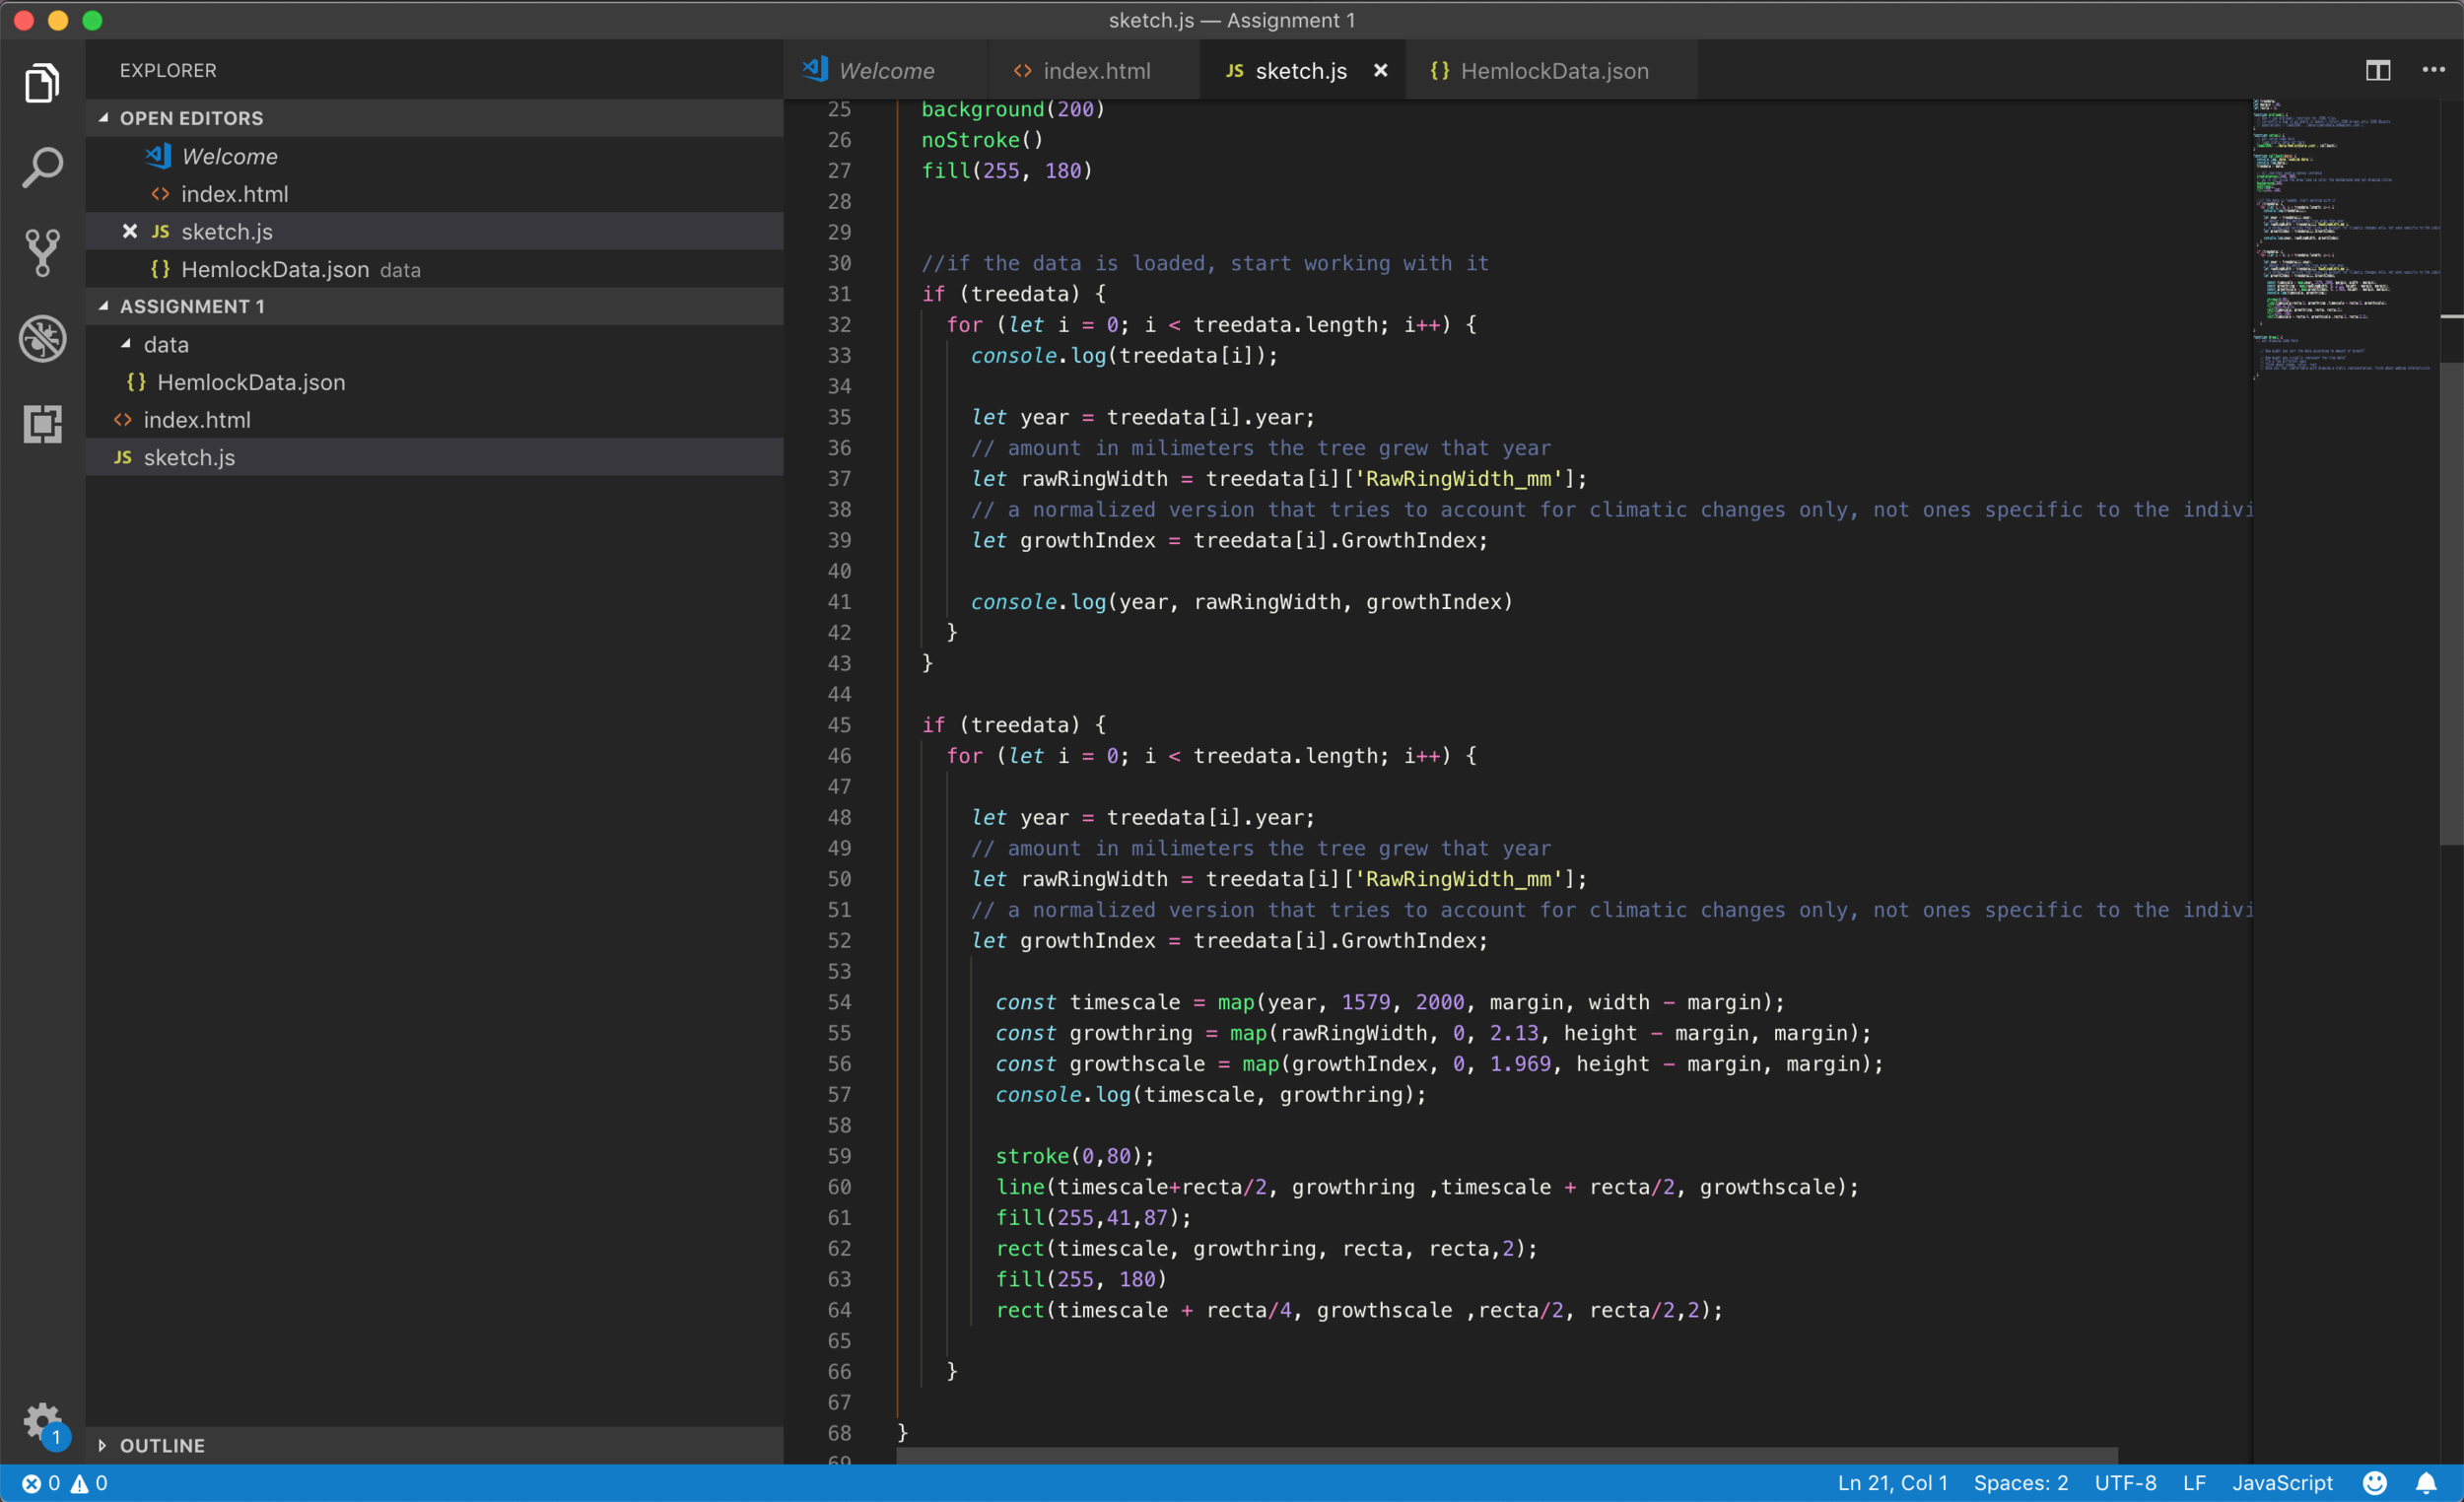Viewport: 2464px width, 1502px height.
Task: Click the Split Editor icon
Action: pos(2378,70)
